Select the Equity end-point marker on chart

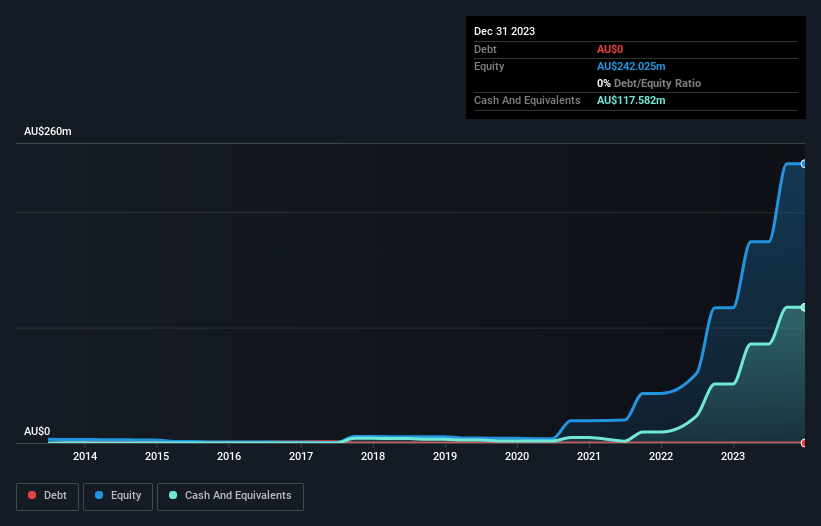(x=804, y=164)
